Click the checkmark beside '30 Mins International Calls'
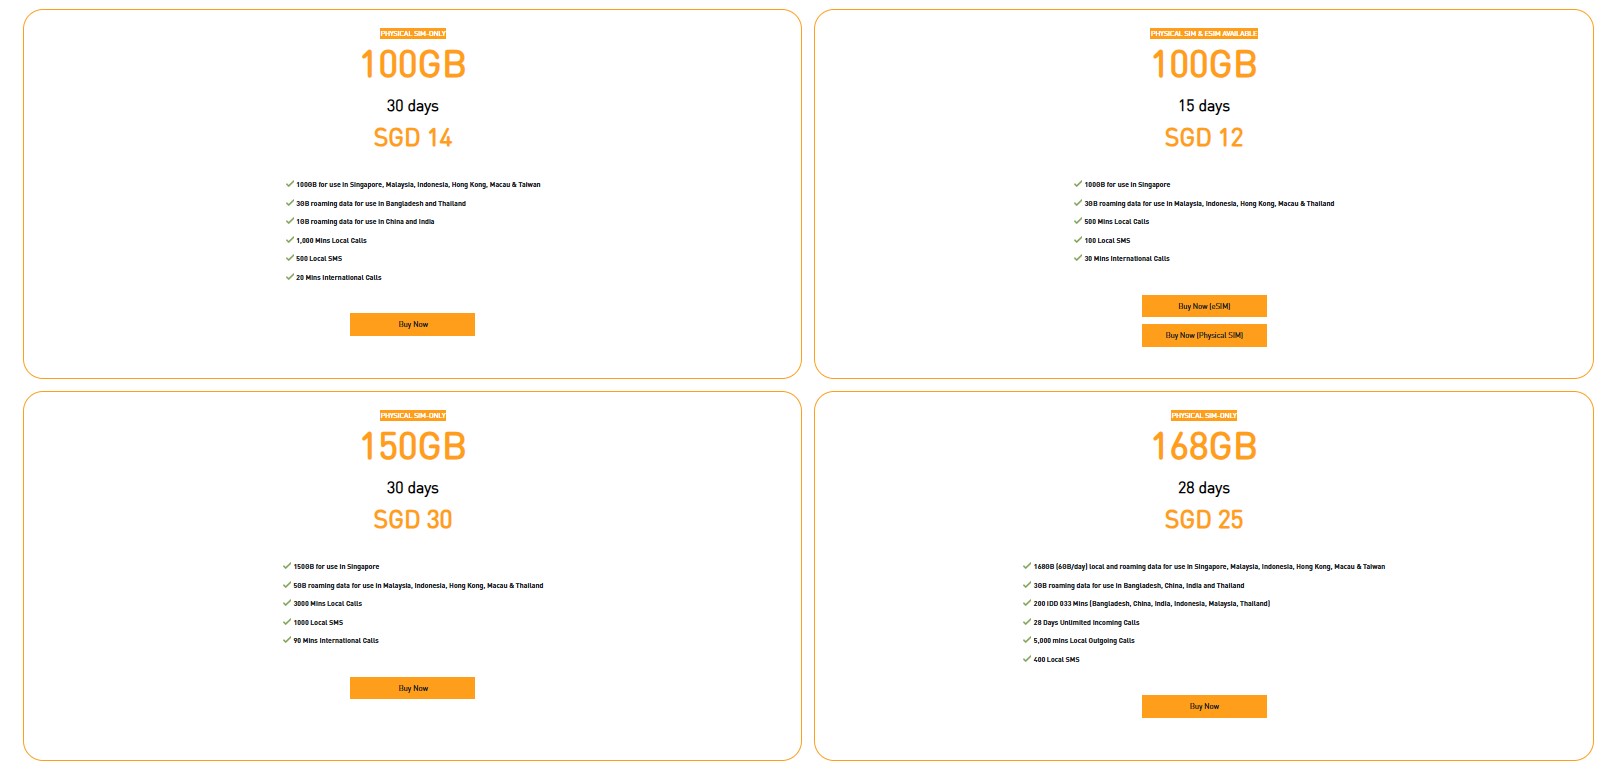Viewport: 1621px width, 776px height. pyautogui.click(x=1077, y=258)
